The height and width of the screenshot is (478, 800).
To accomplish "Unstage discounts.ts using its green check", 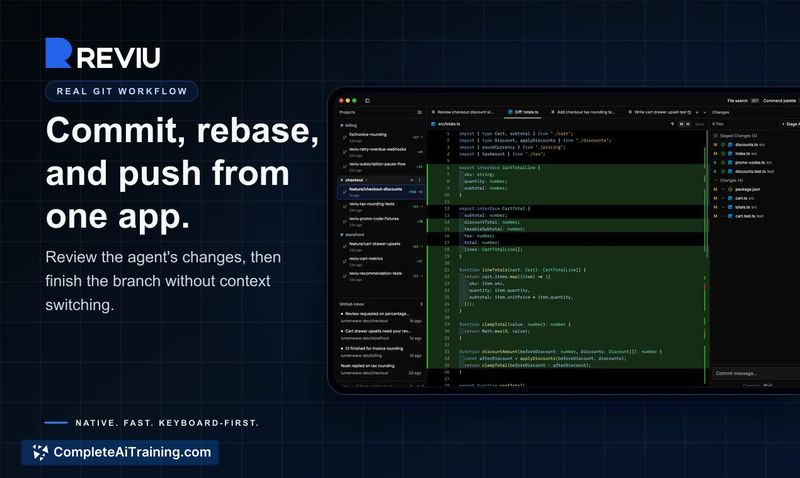I will (x=723, y=145).
